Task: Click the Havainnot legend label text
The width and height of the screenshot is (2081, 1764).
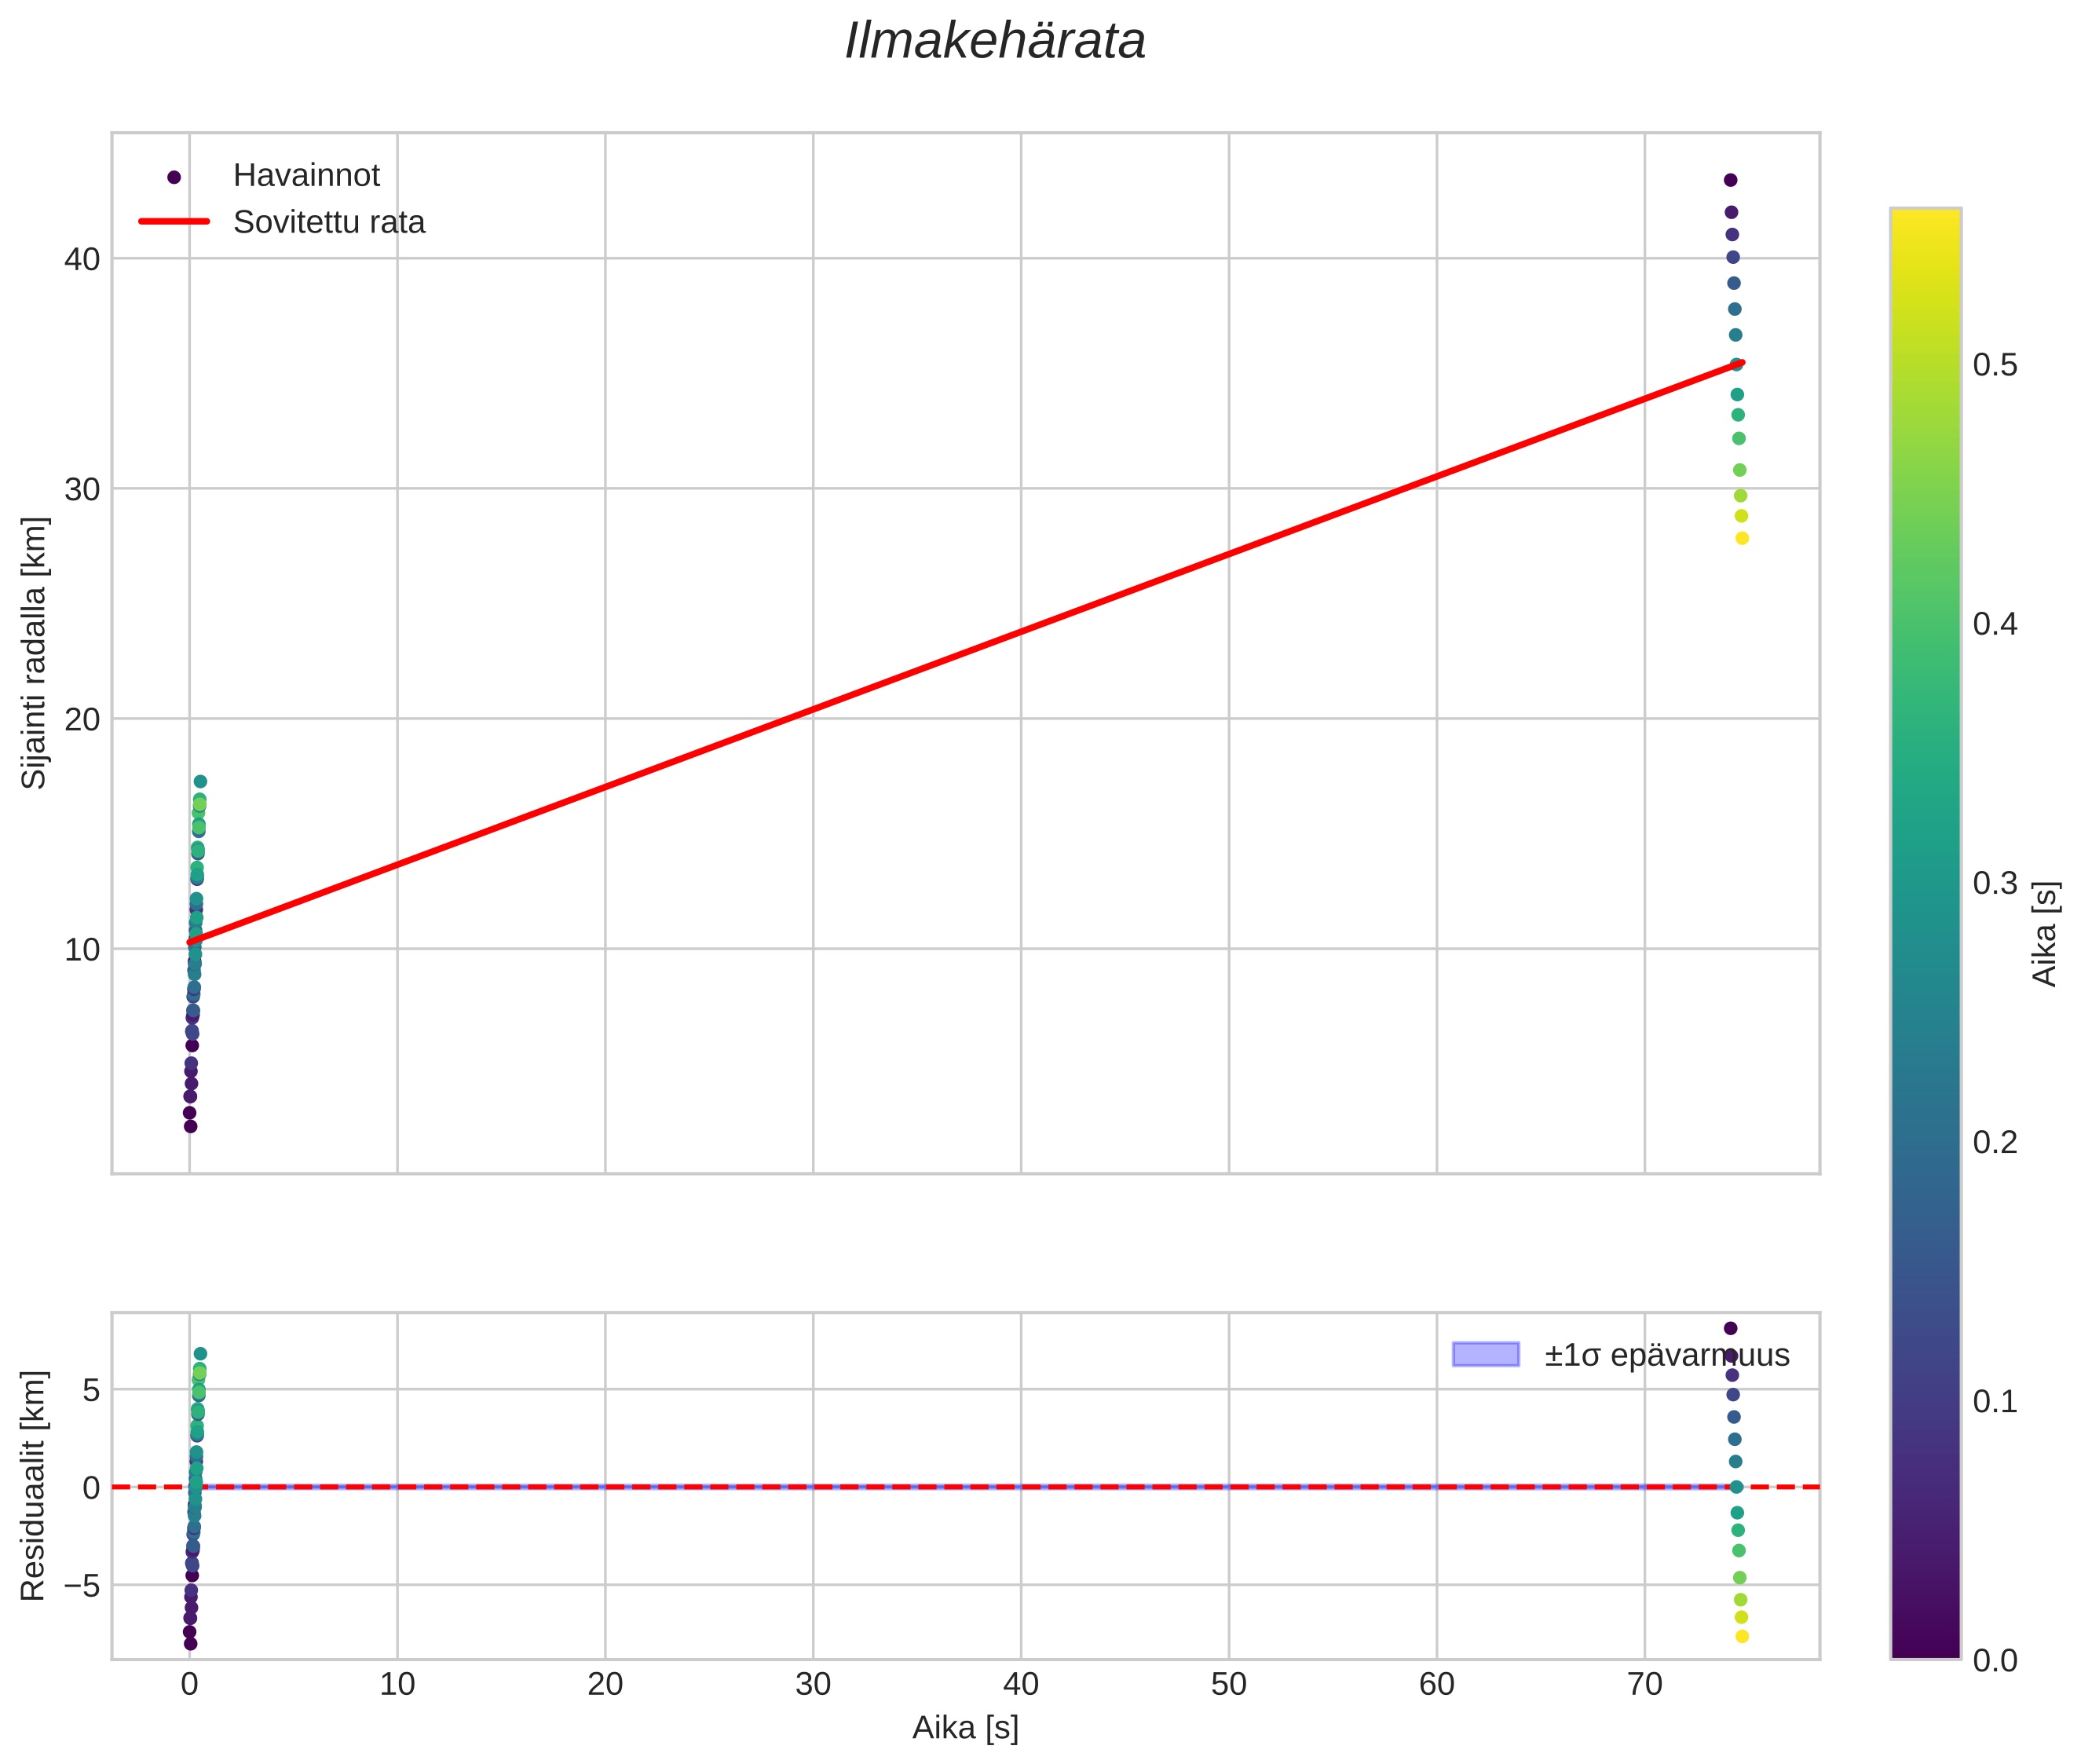Action: tap(306, 176)
